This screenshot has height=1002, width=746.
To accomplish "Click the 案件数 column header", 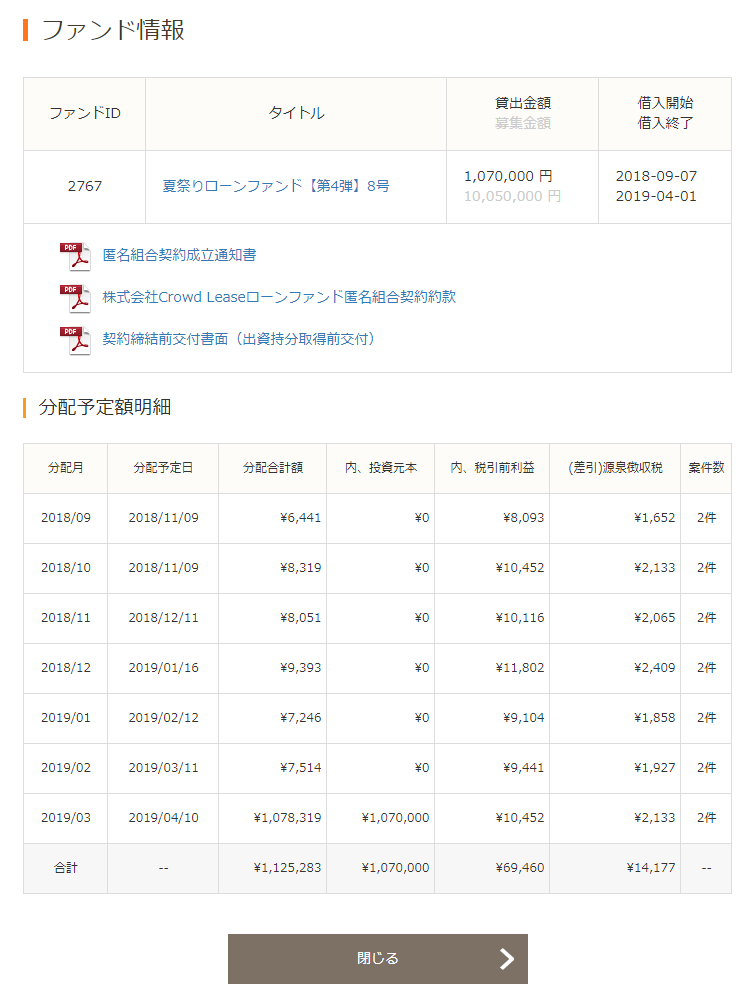I will pyautogui.click(x=706, y=468).
